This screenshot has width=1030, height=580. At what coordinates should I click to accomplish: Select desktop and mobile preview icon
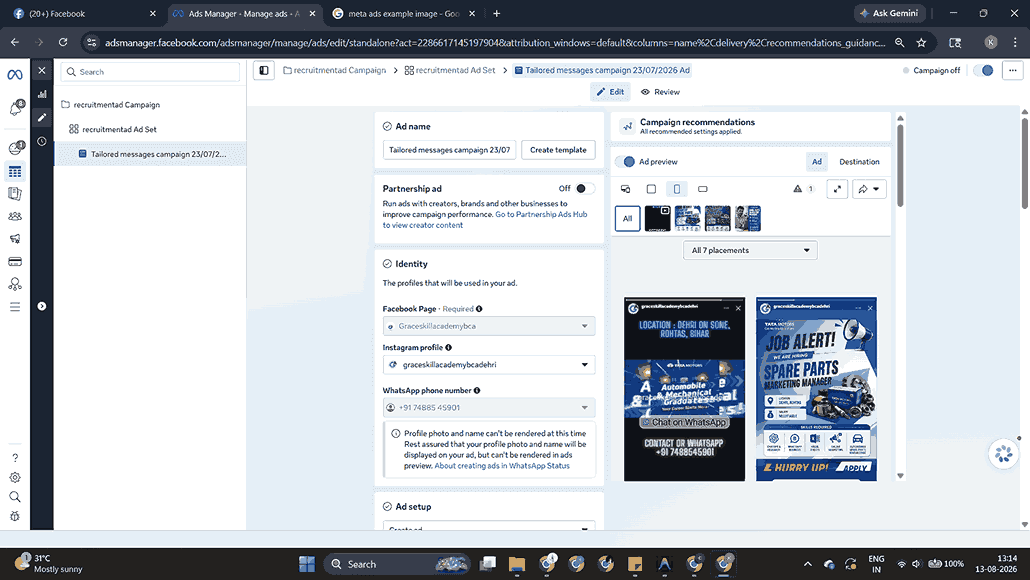pos(625,189)
